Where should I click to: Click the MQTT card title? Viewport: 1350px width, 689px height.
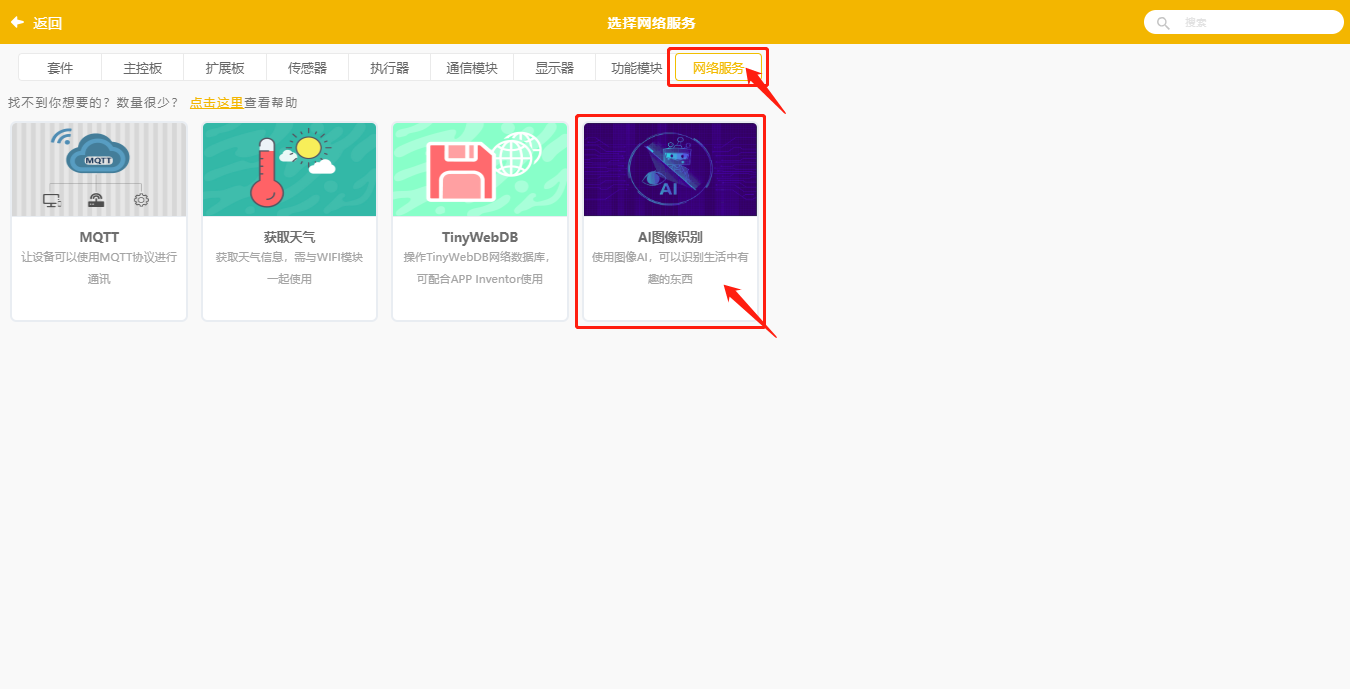[99, 237]
